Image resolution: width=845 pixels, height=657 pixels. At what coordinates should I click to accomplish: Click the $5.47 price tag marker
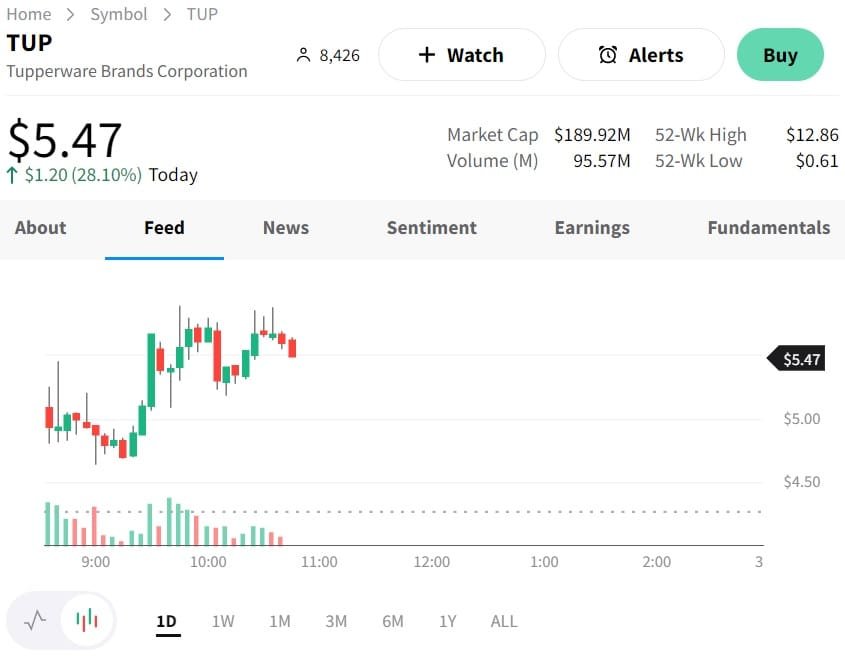tap(796, 359)
